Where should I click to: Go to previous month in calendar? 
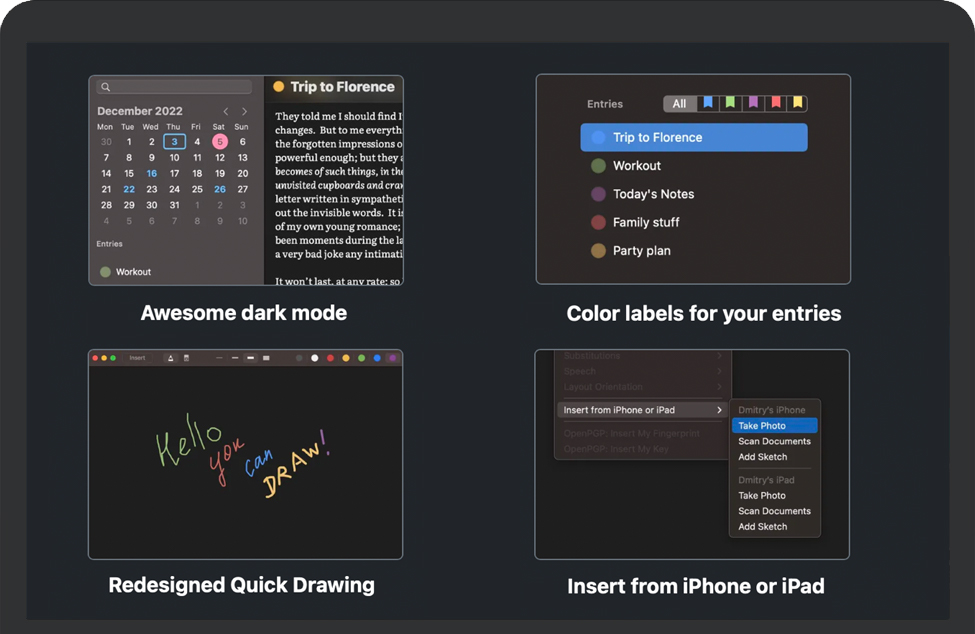coord(226,112)
